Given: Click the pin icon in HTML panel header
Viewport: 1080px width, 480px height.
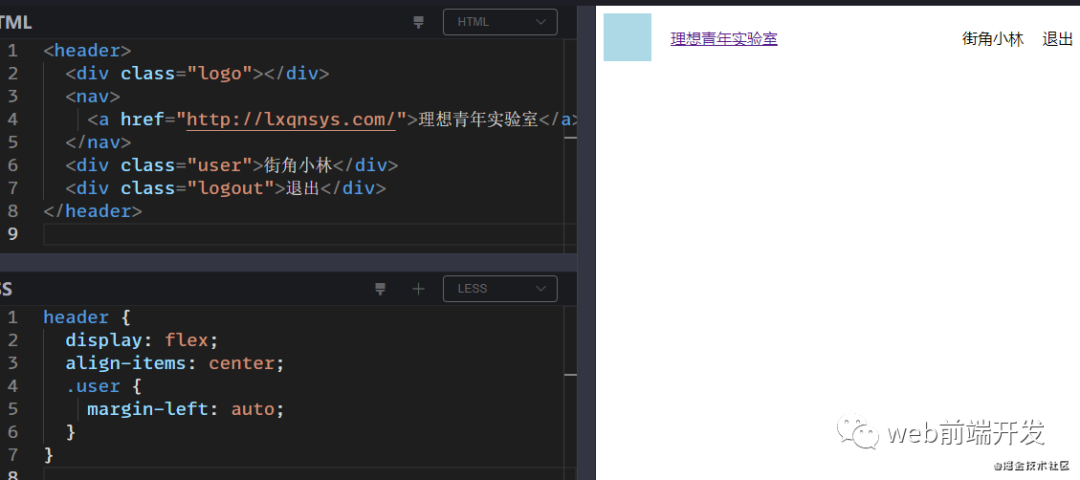Looking at the screenshot, I should [x=418, y=22].
